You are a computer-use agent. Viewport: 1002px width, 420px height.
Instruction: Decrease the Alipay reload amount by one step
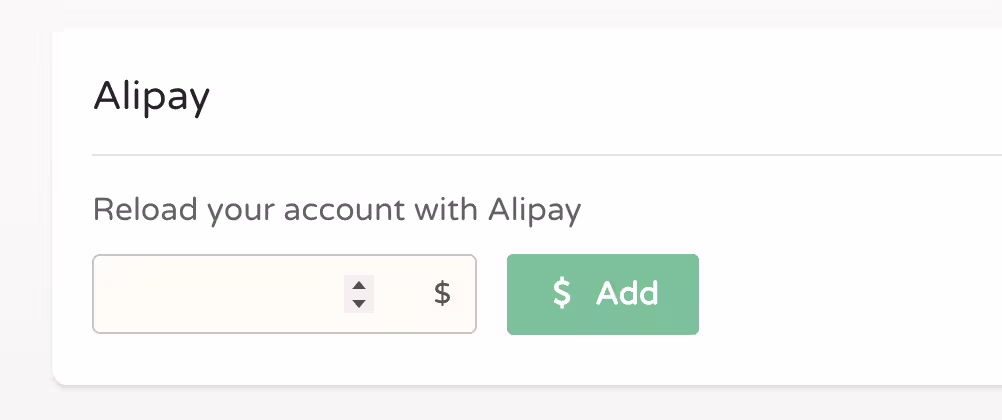(x=359, y=303)
